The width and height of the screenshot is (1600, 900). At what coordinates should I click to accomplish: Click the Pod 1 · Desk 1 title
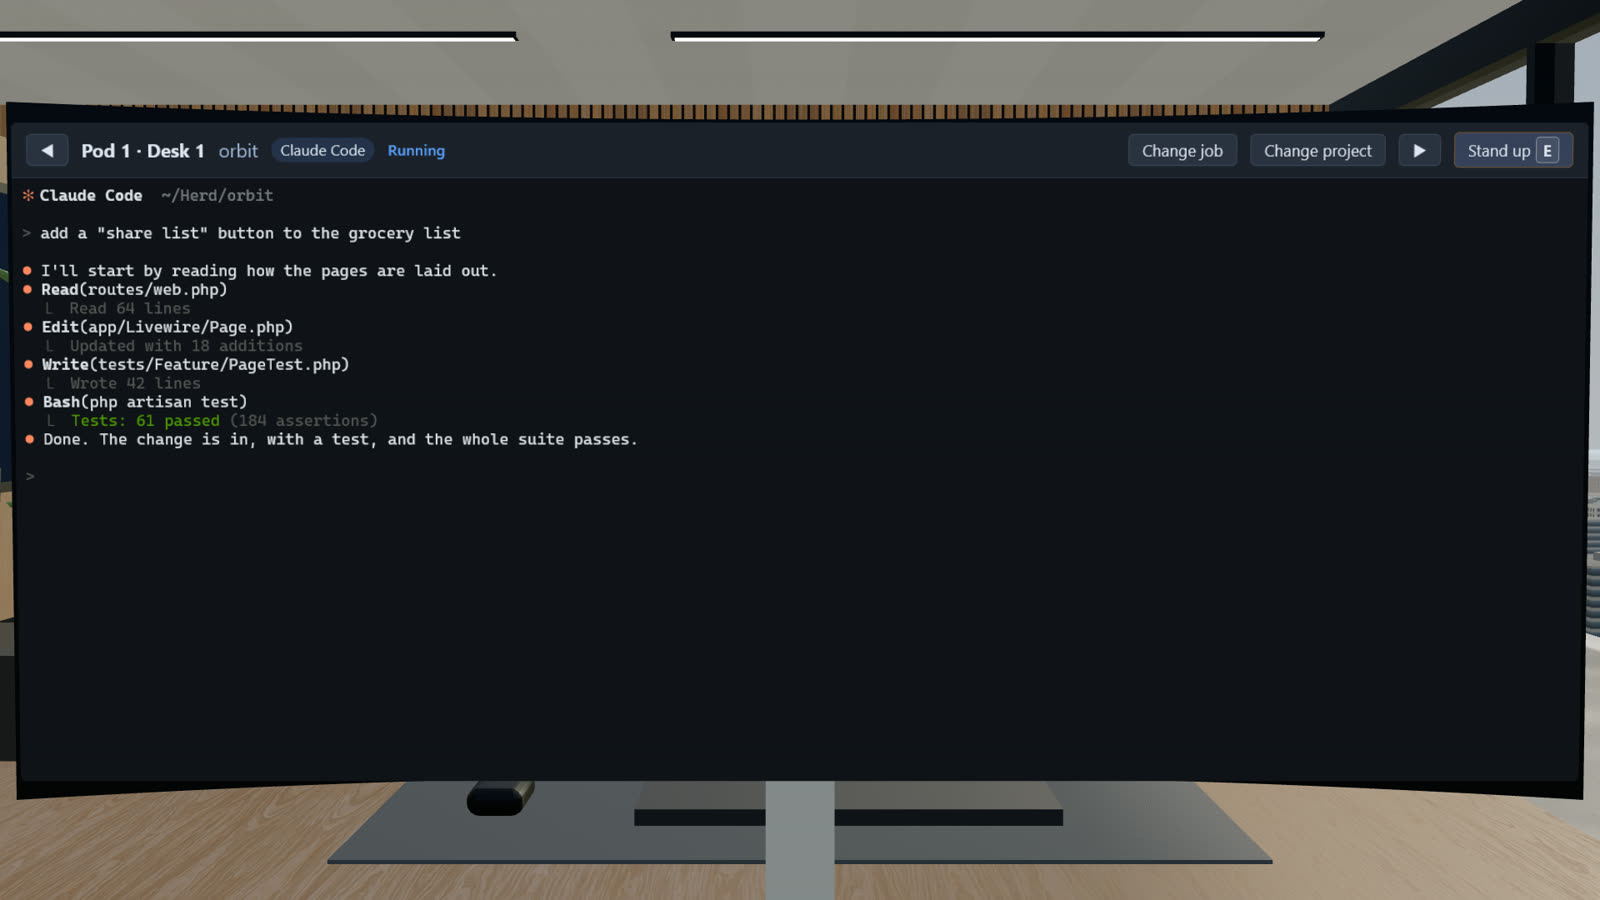coord(142,151)
